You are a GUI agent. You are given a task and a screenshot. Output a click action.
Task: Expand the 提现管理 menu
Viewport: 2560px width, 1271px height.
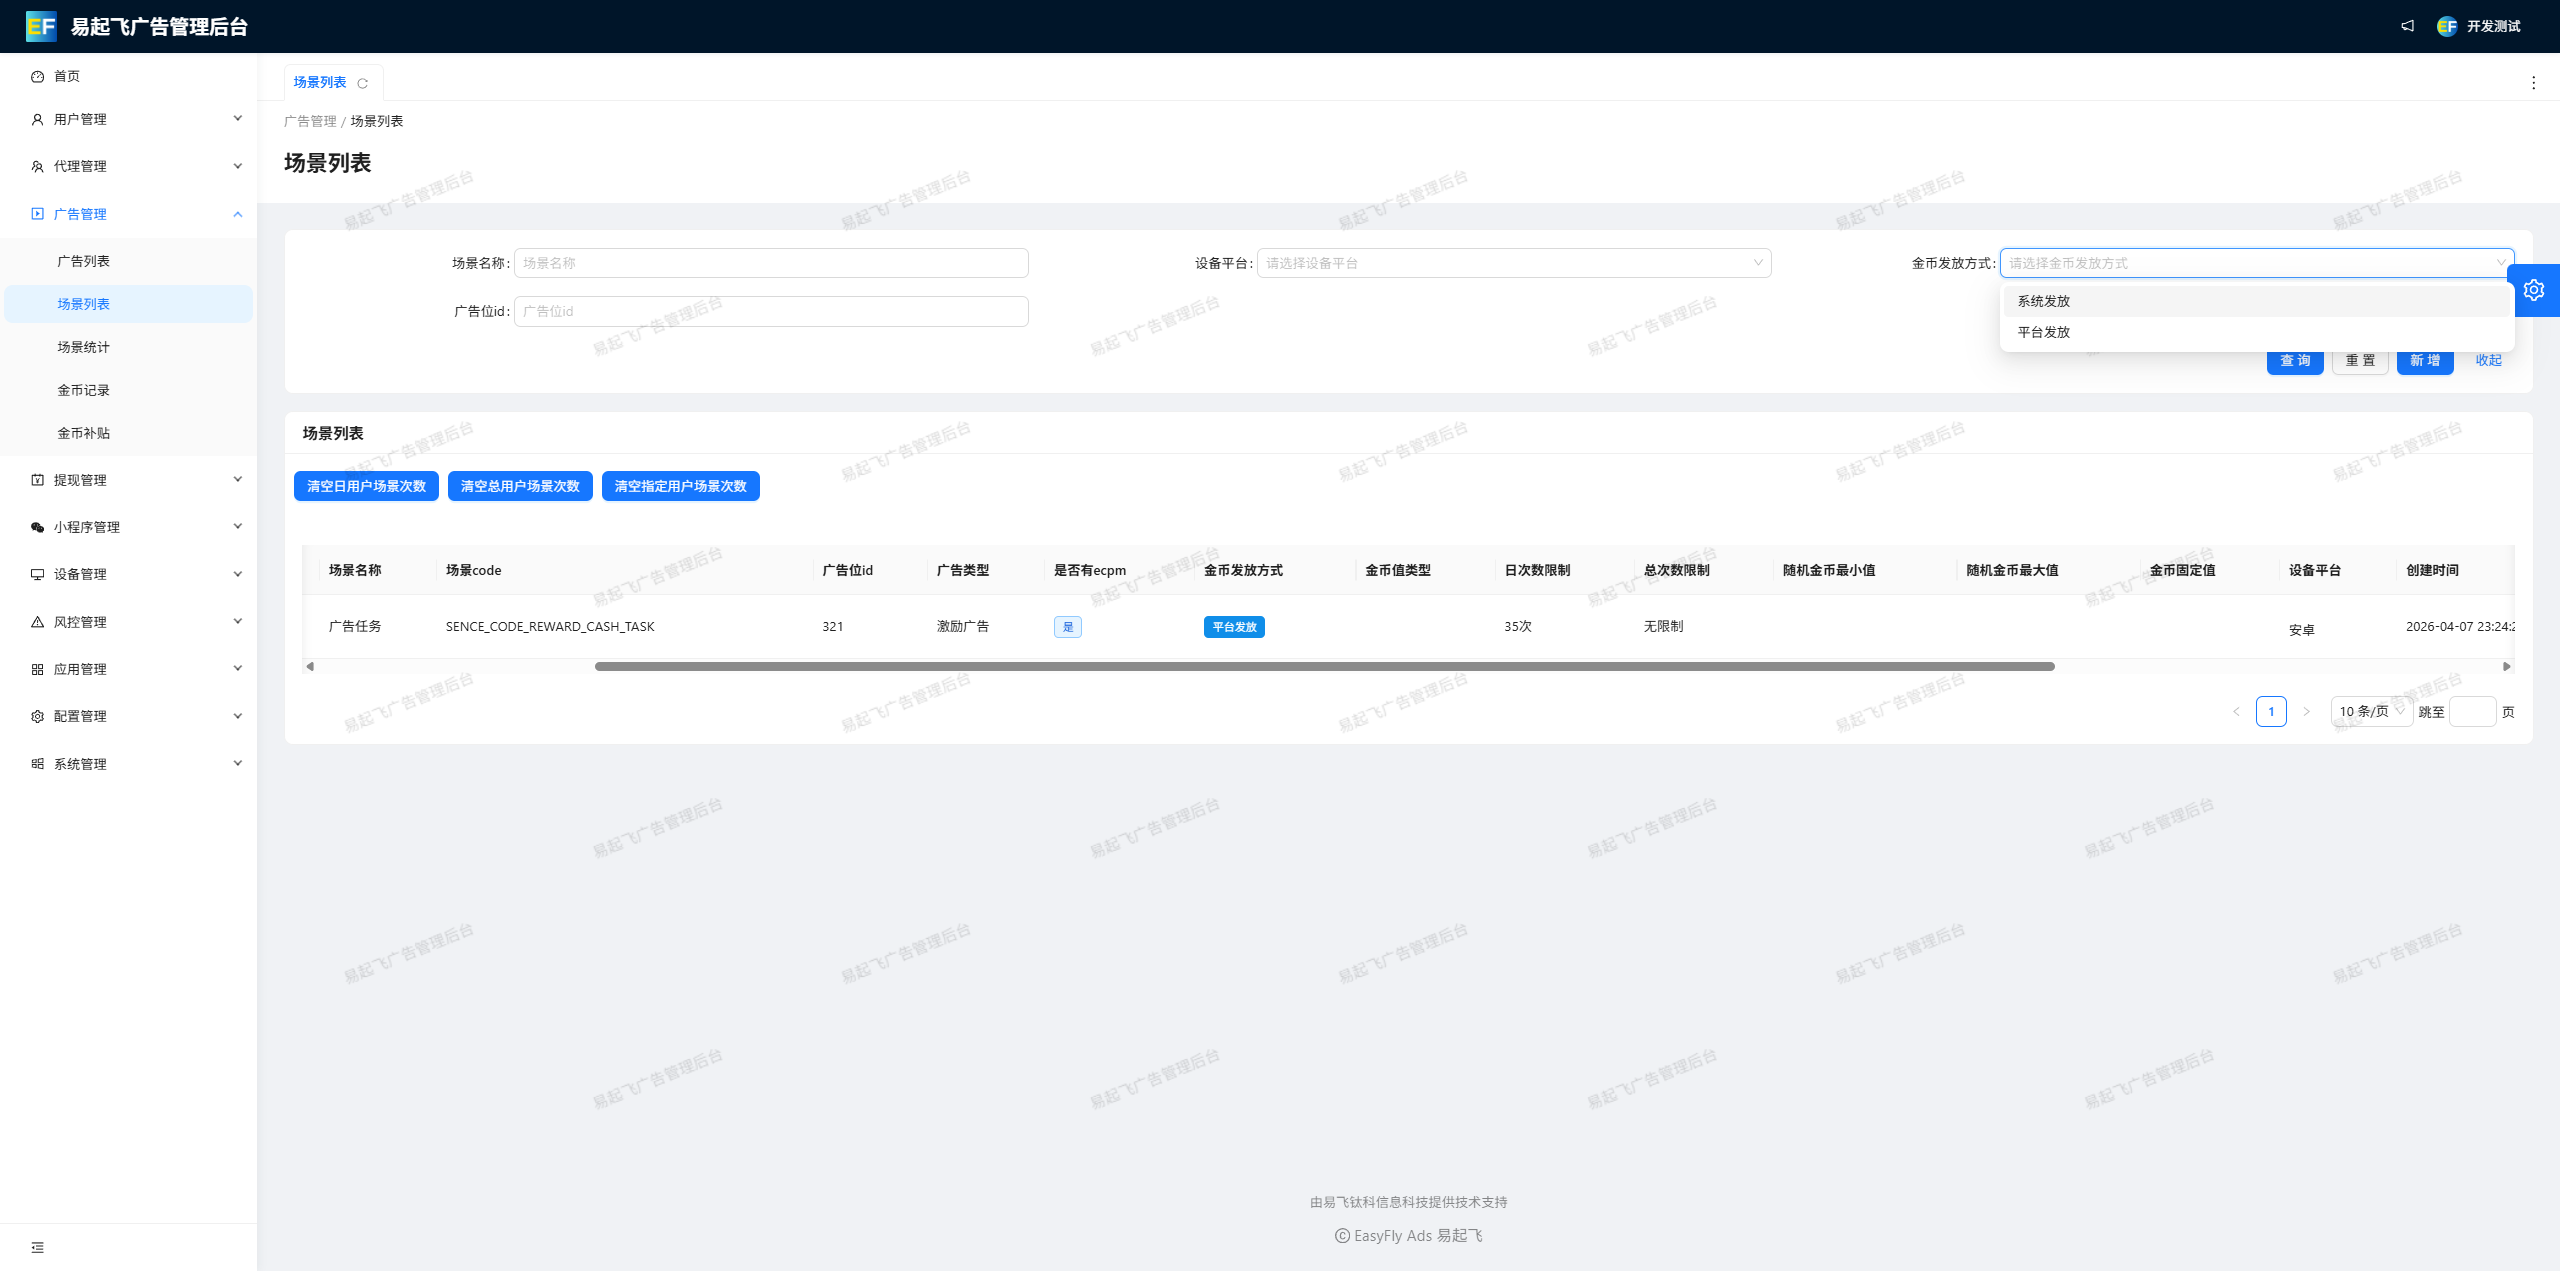coord(128,480)
